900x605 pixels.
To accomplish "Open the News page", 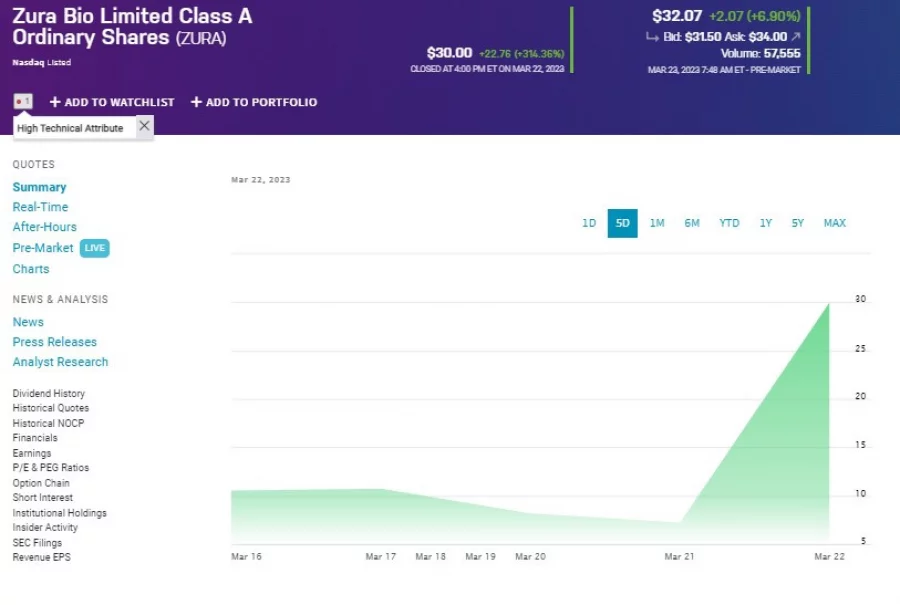I will 27,322.
